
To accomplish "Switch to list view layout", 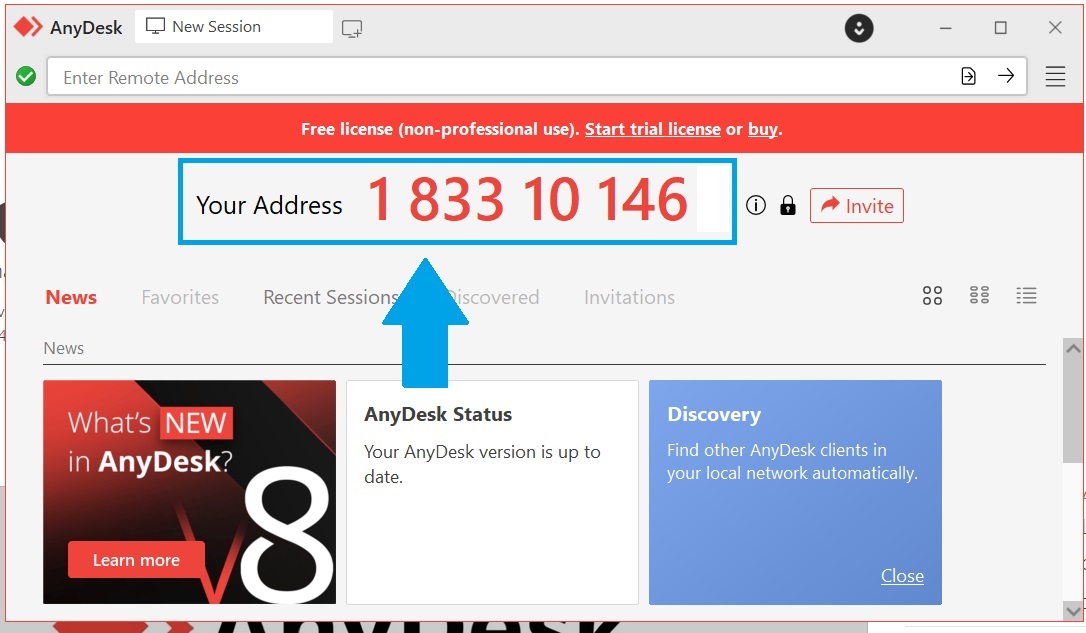I will [1026, 295].
